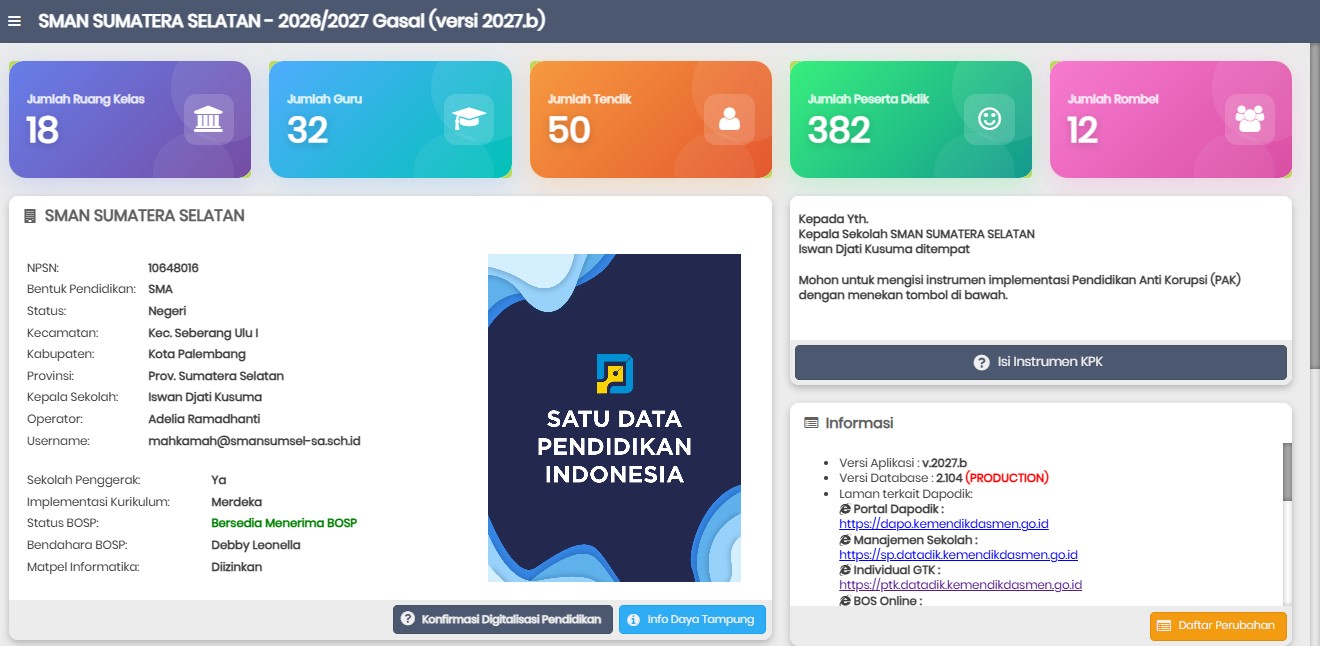This screenshot has width=1320, height=646.
Task: Click the graduation cap icon on Jumlah Guru card
Action: tap(469, 119)
